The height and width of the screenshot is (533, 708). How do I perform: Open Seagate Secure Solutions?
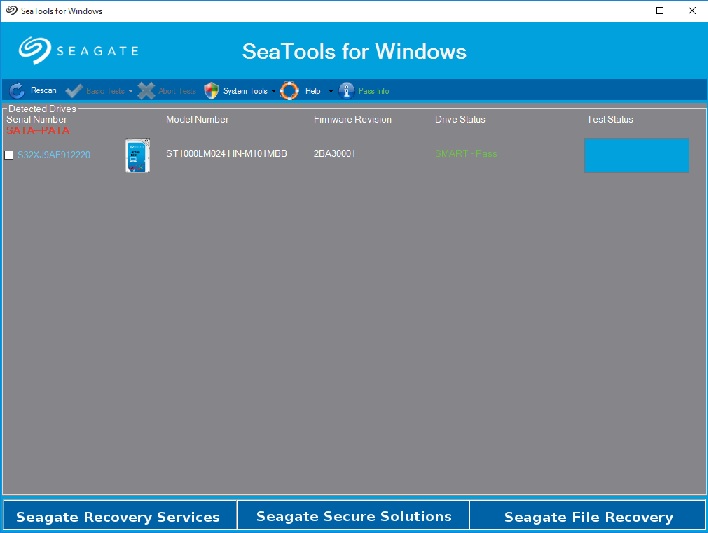(x=354, y=515)
